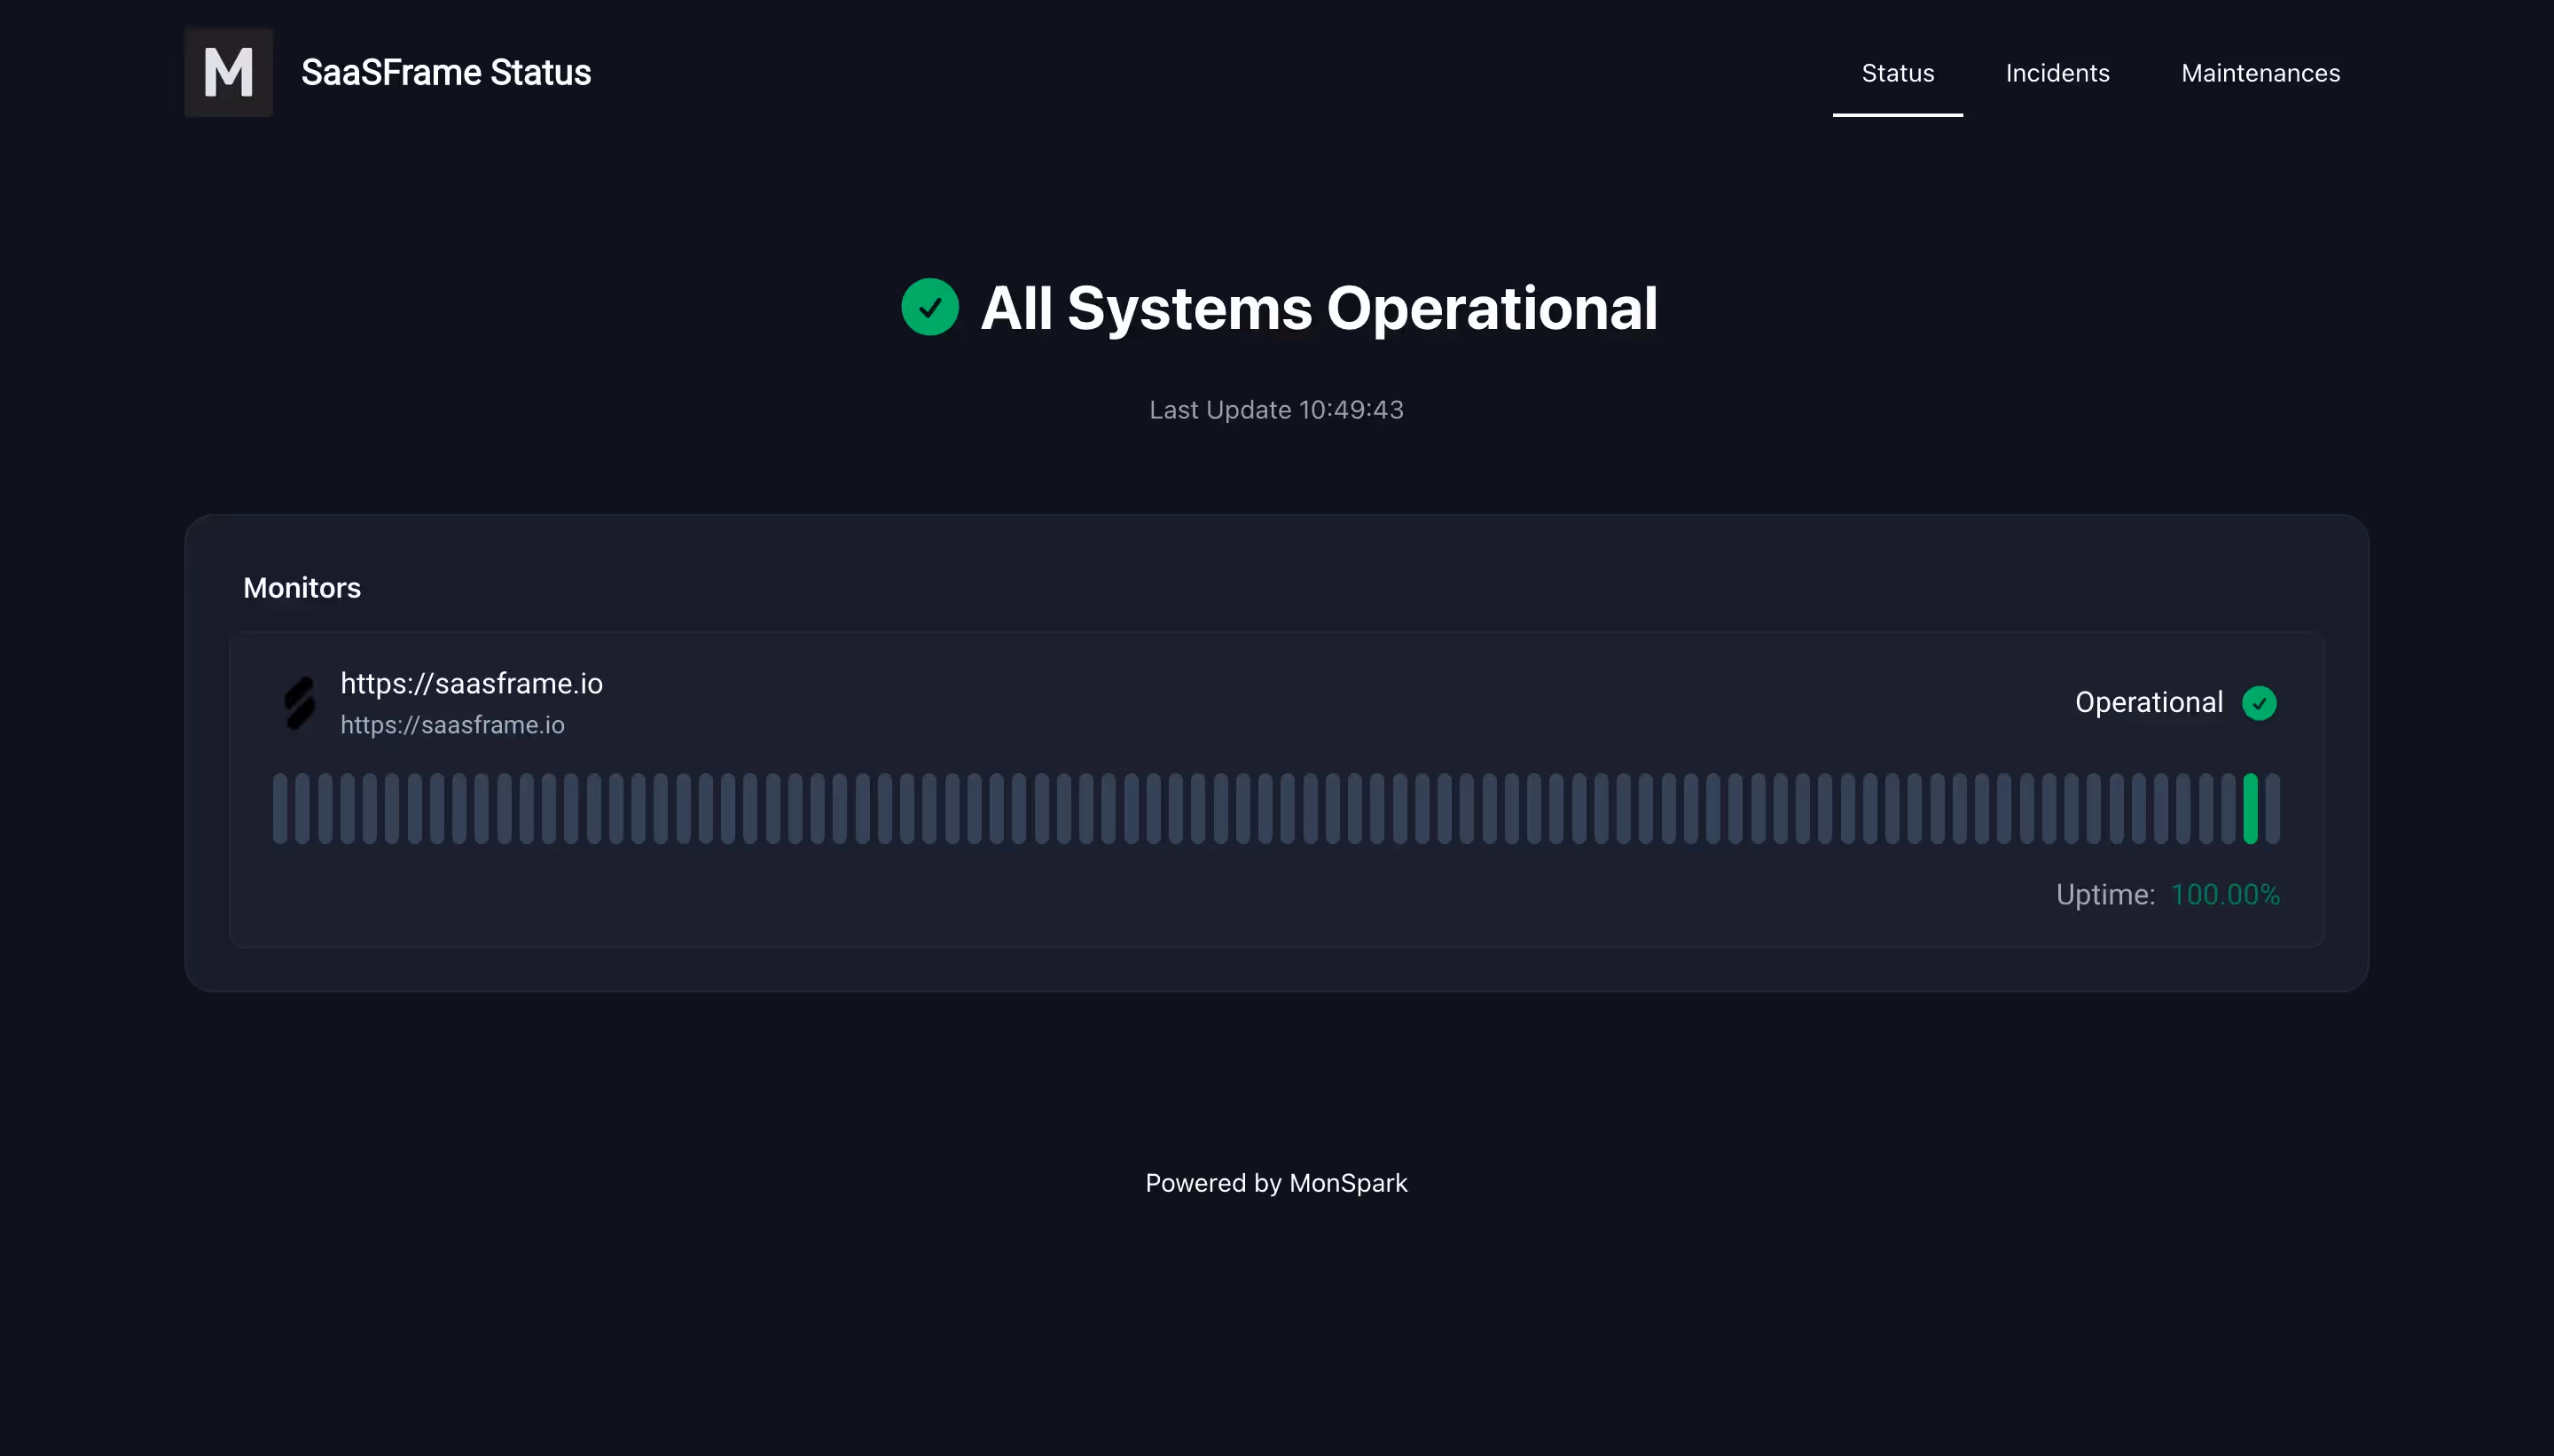Click the green checkmark beside All Systems Operational
The height and width of the screenshot is (1456, 2554).
click(x=929, y=307)
